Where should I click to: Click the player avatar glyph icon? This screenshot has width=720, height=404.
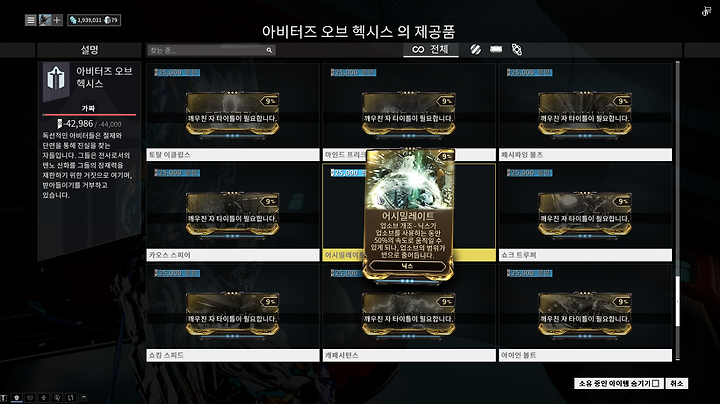45,20
